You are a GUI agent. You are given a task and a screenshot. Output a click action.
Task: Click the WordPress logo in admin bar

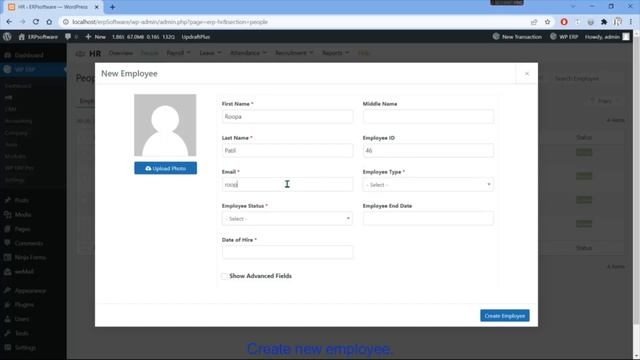7,37
